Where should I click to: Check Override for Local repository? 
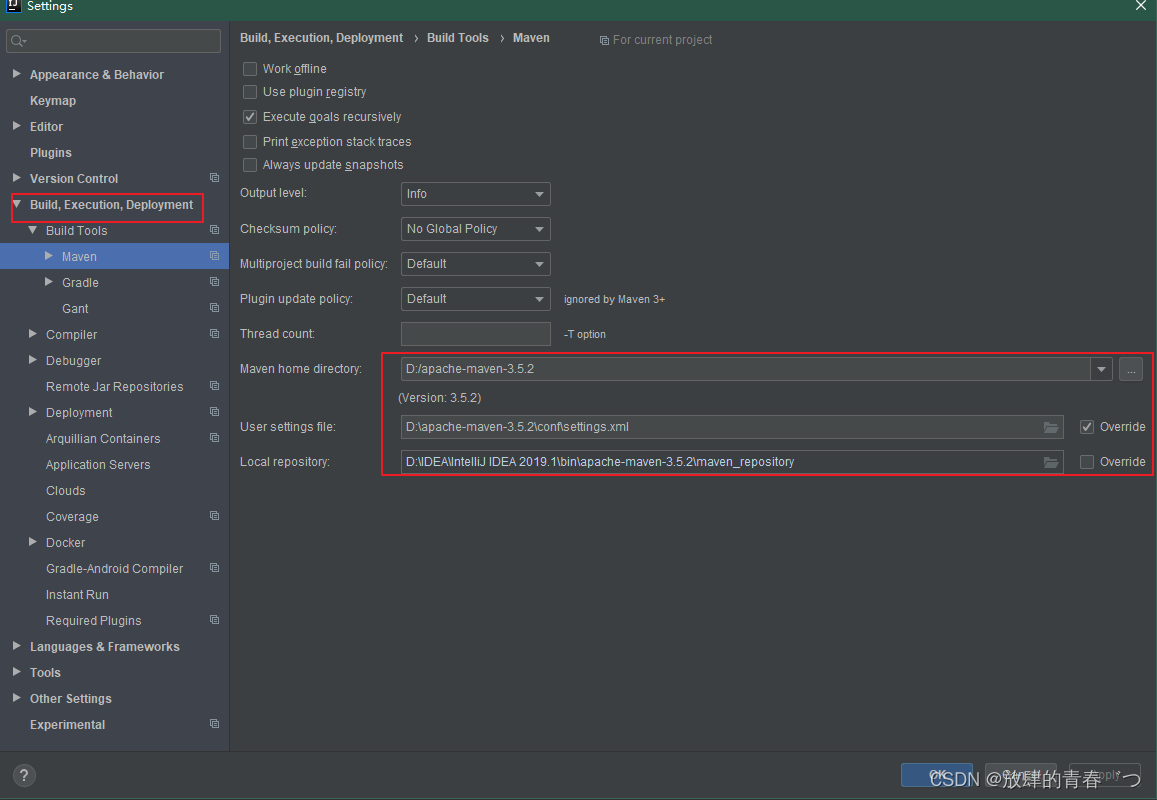pos(1087,462)
